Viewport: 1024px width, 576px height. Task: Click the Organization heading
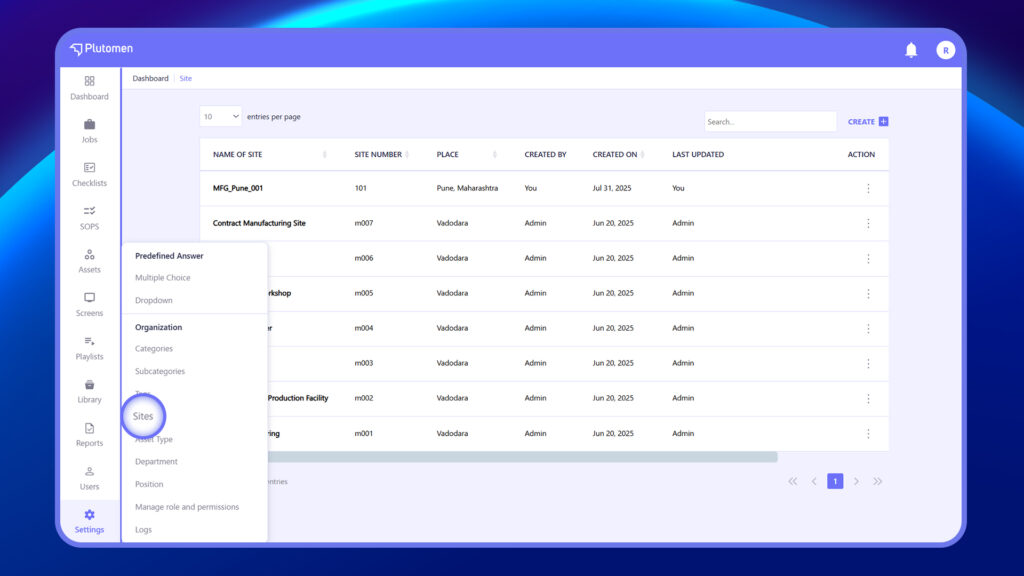[x=158, y=327]
